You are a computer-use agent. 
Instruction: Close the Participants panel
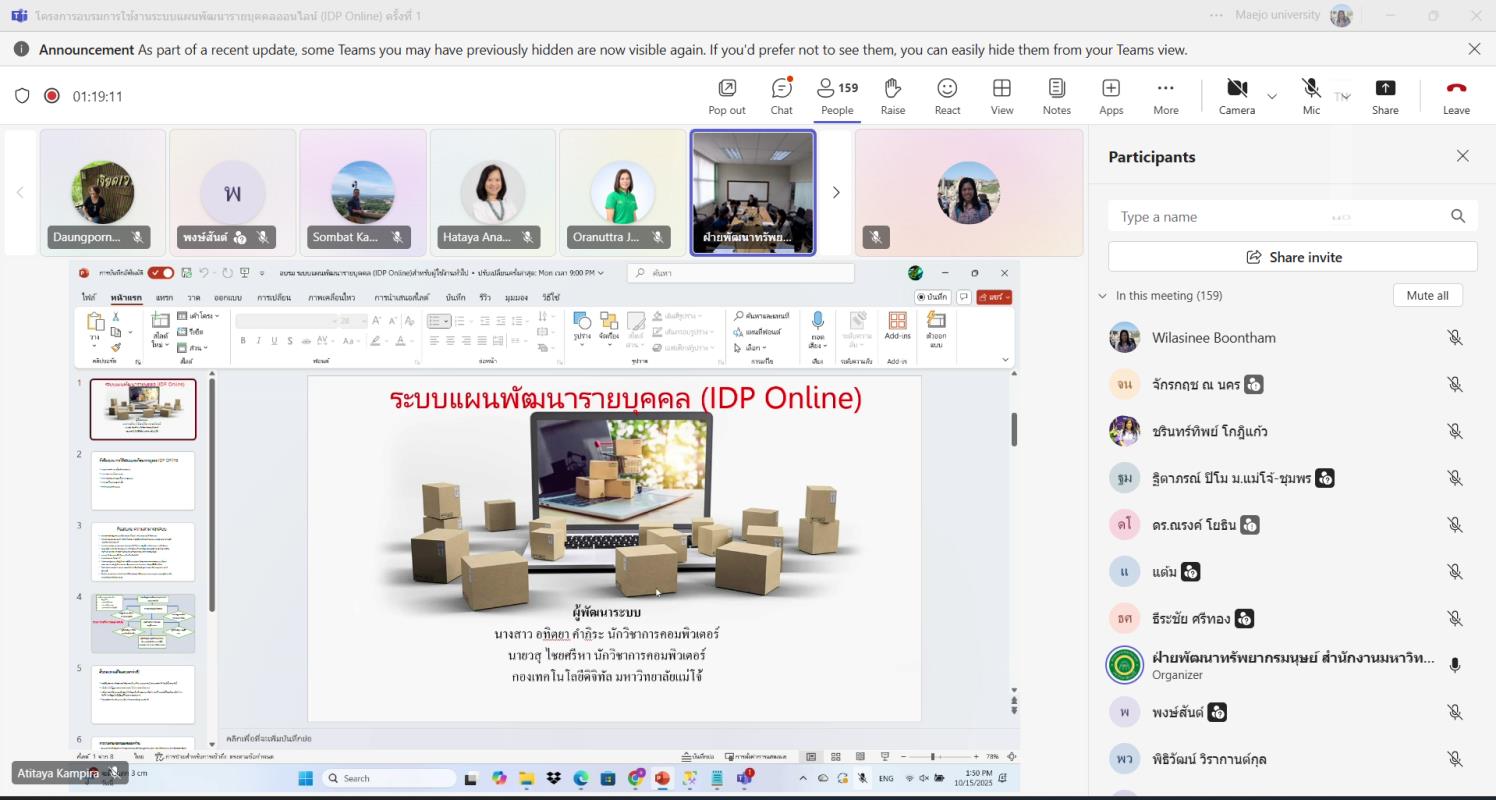click(x=1462, y=156)
